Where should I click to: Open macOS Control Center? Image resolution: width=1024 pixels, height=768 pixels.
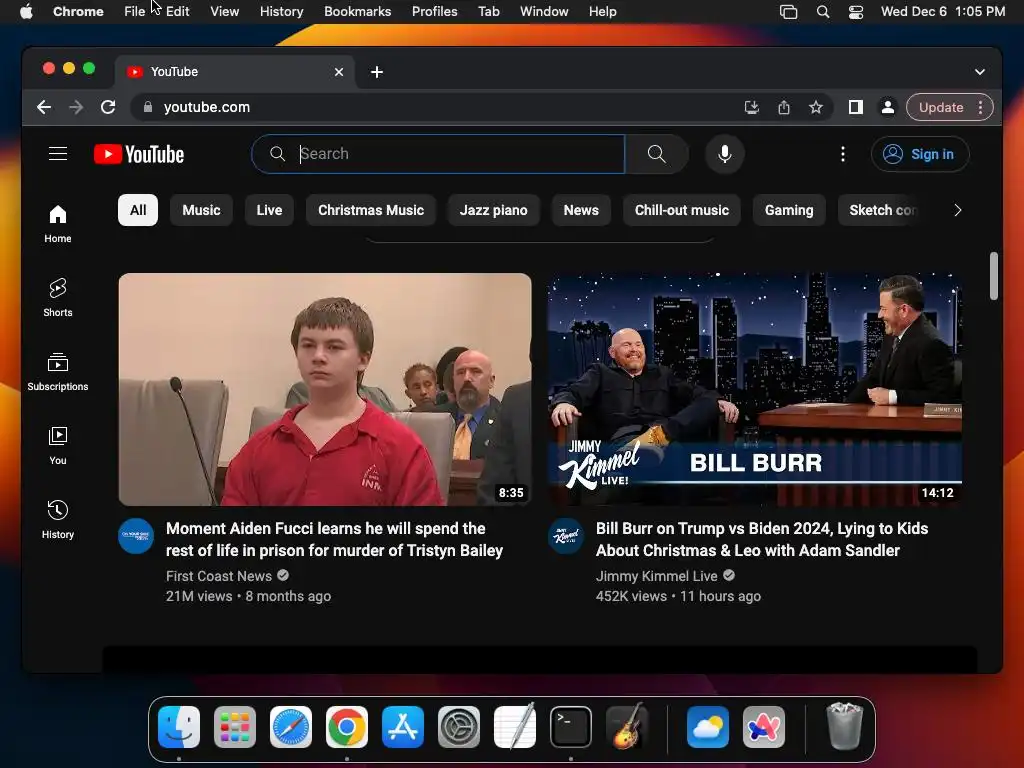click(x=856, y=12)
